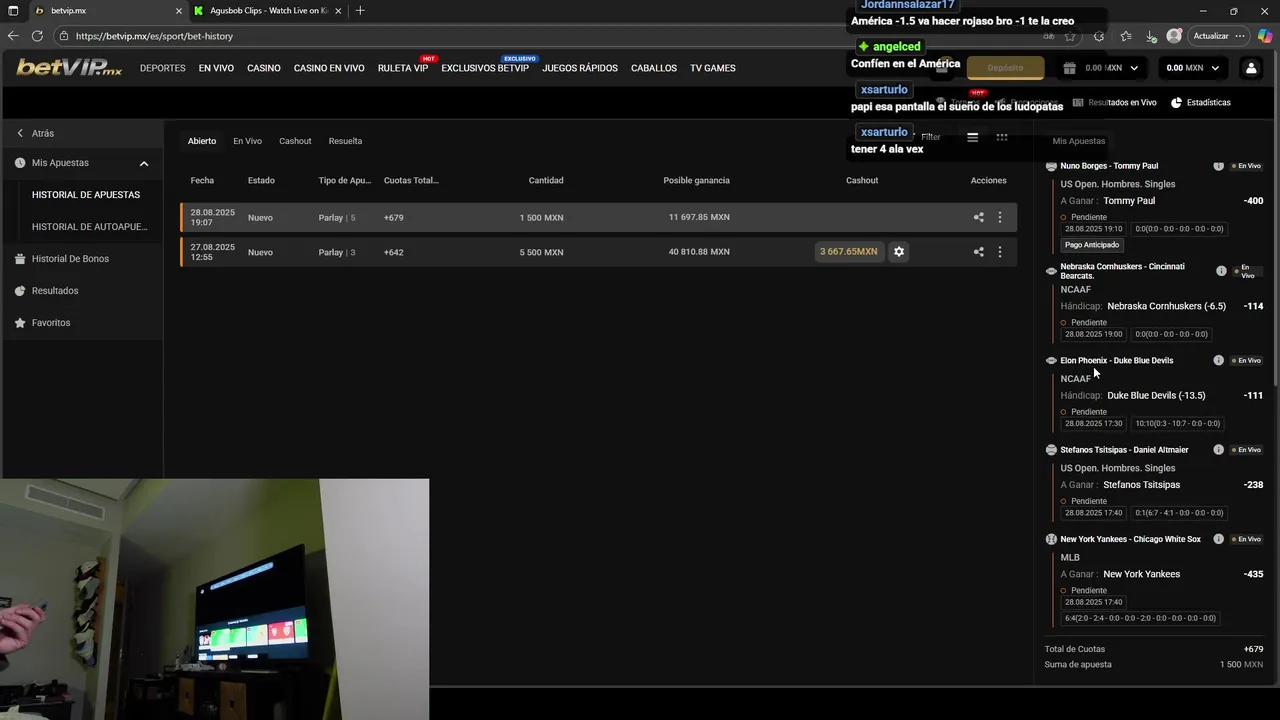Expand the 0.00 MXN bonus balance dropdown
This screenshot has width=1280, height=720.
click(x=1136, y=68)
